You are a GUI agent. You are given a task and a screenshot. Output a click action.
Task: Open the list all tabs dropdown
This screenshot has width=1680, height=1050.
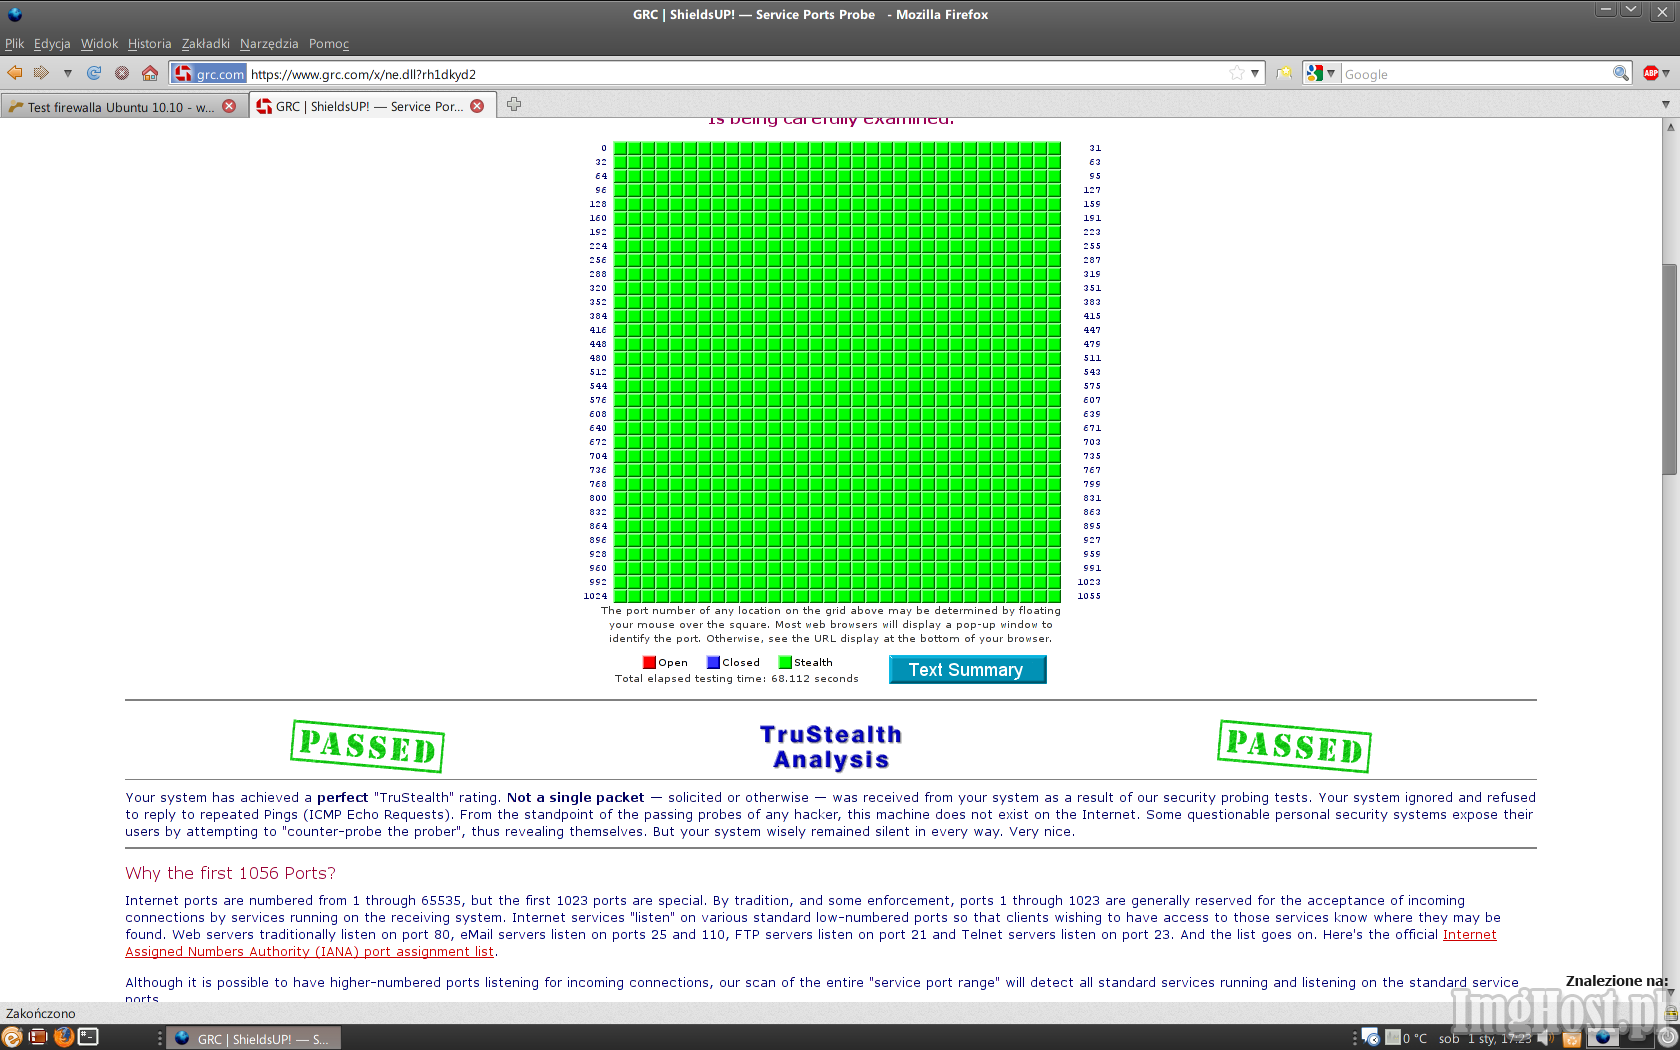pyautogui.click(x=1665, y=104)
